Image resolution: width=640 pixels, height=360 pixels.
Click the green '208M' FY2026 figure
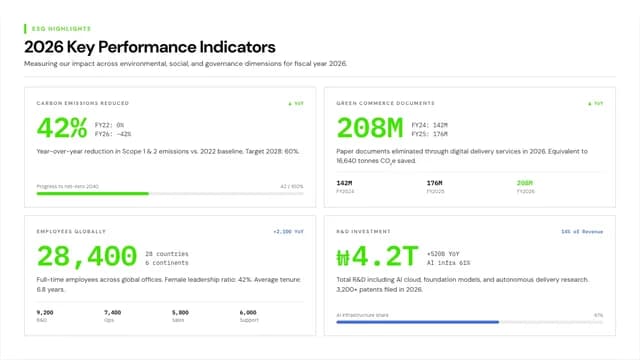pyautogui.click(x=525, y=183)
